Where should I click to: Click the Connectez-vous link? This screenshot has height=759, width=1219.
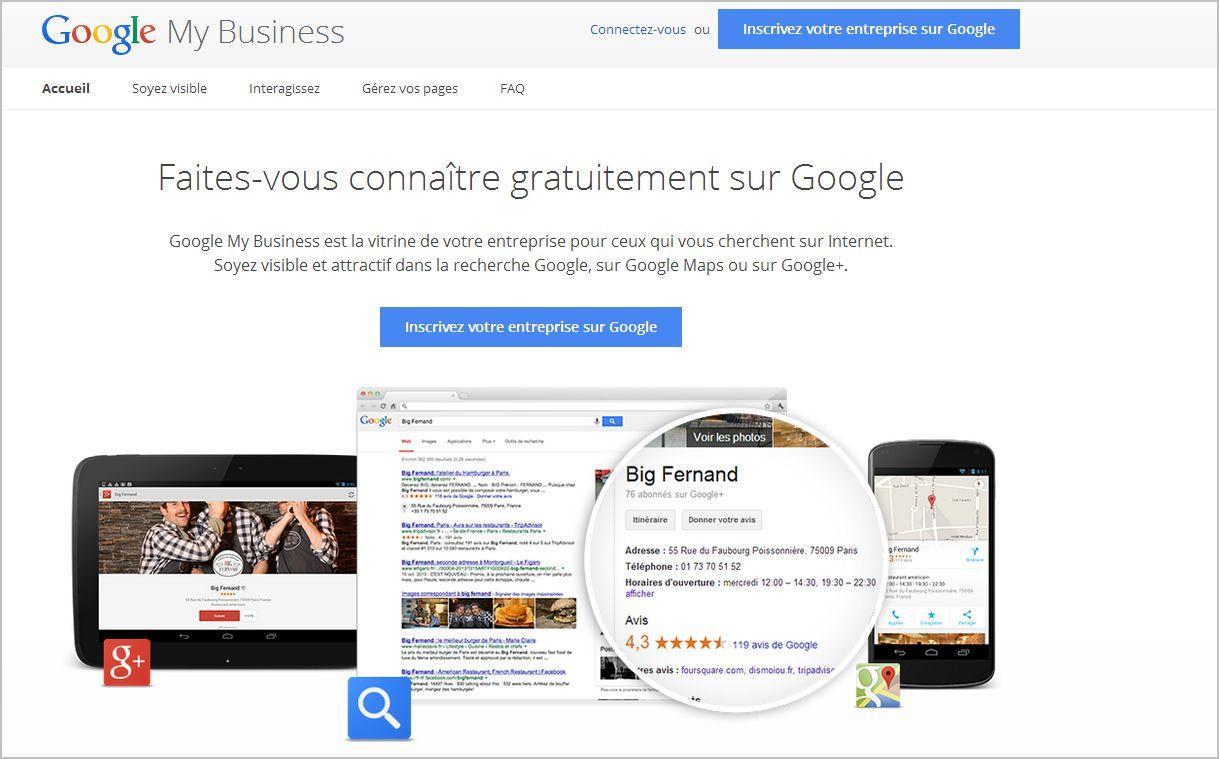tap(638, 29)
